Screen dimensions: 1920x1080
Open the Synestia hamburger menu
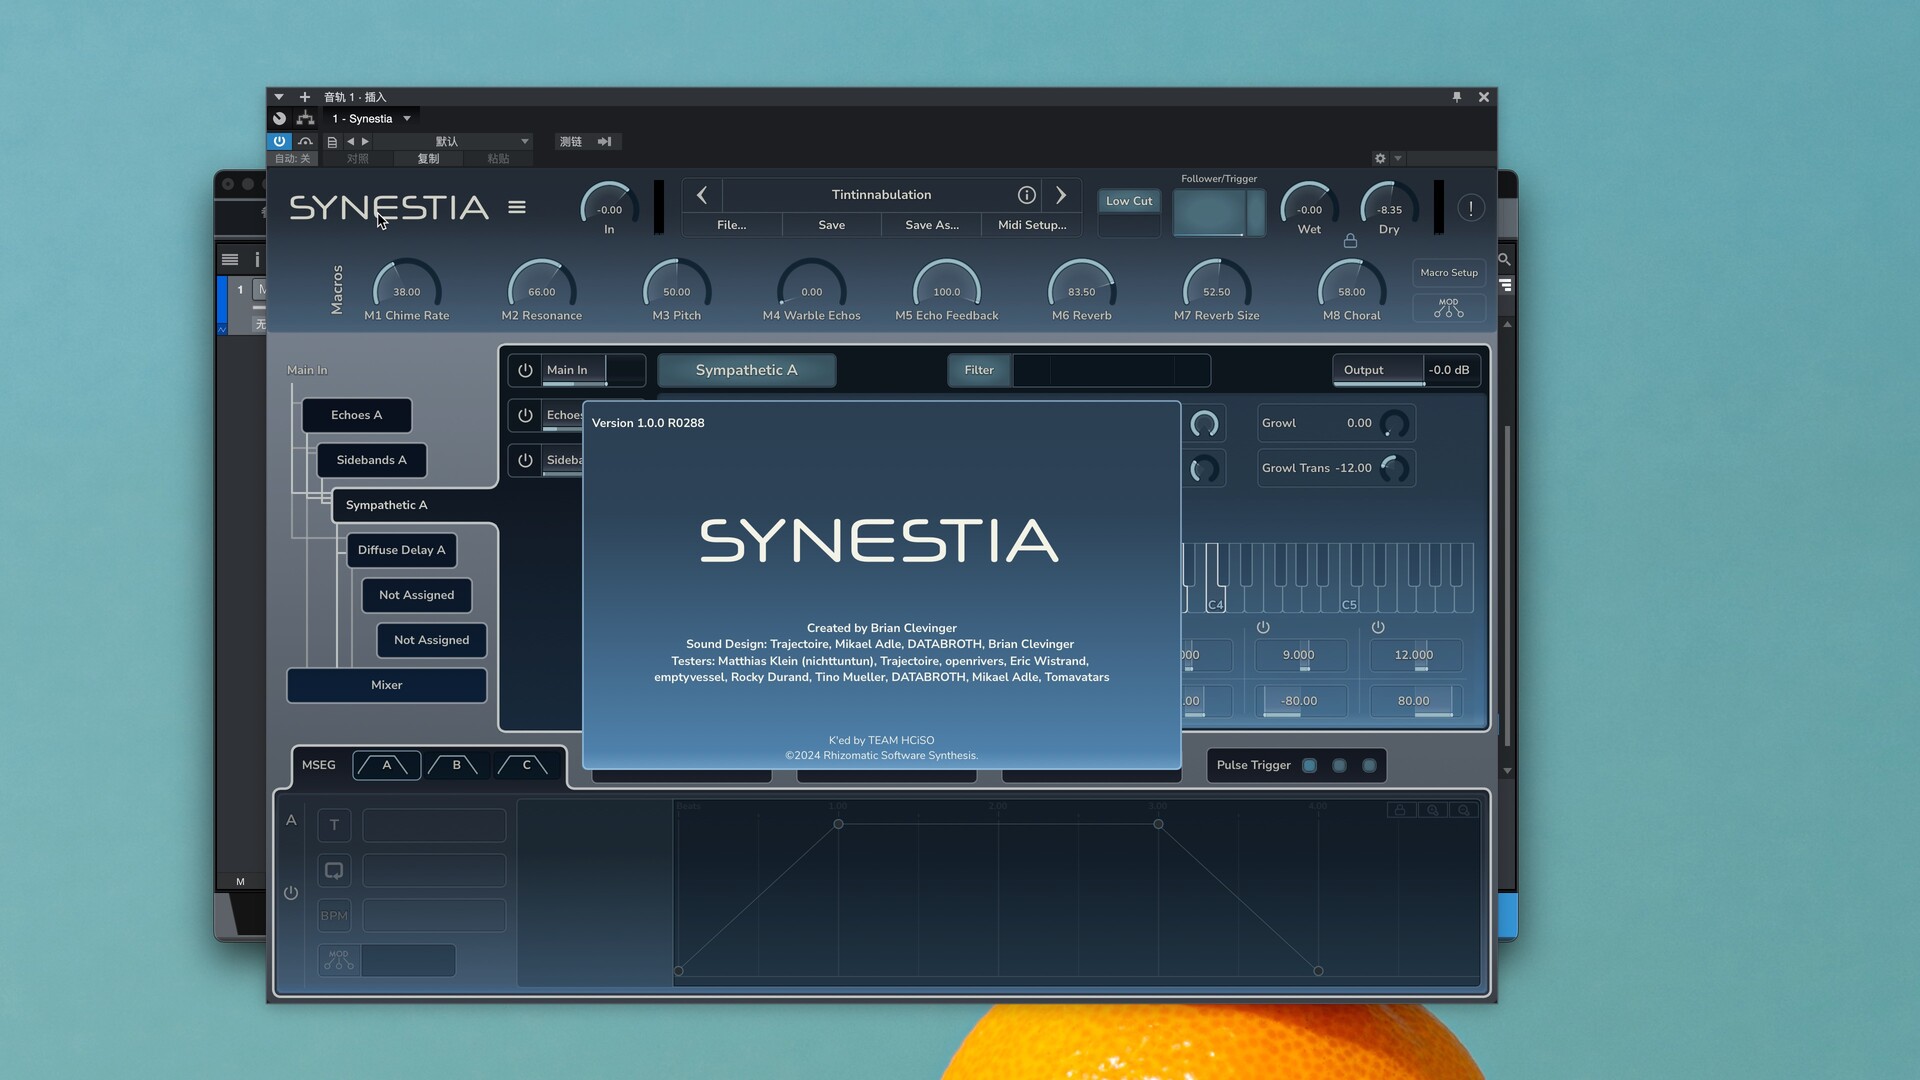tap(516, 207)
